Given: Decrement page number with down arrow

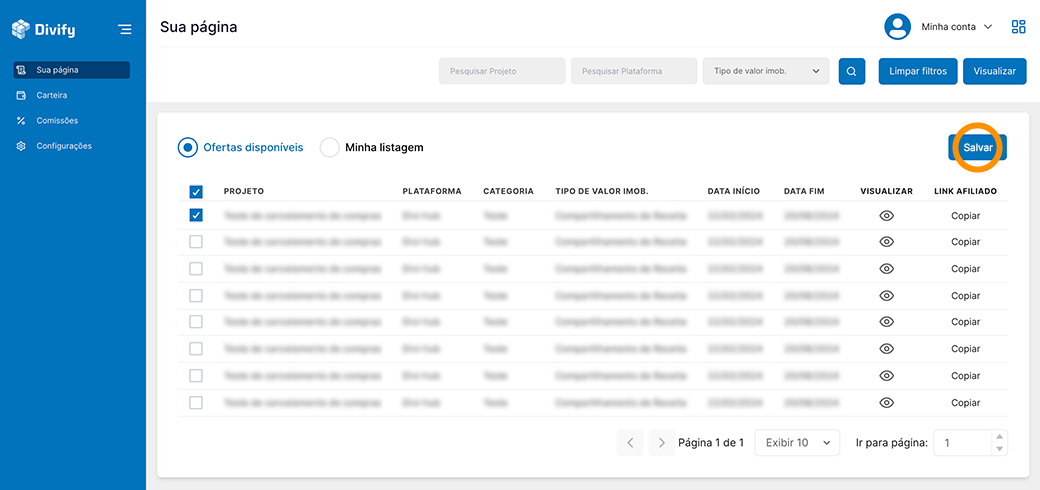Looking at the screenshot, I should pos(1000,449).
